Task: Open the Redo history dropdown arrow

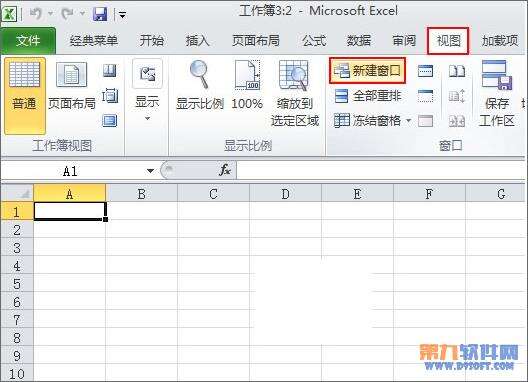Action: [x=82, y=14]
